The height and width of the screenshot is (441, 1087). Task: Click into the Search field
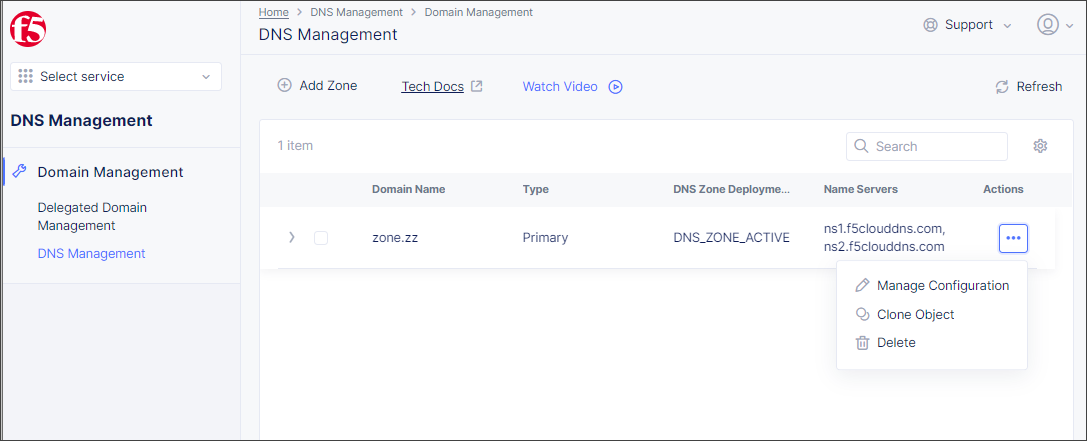pyautogui.click(x=927, y=146)
